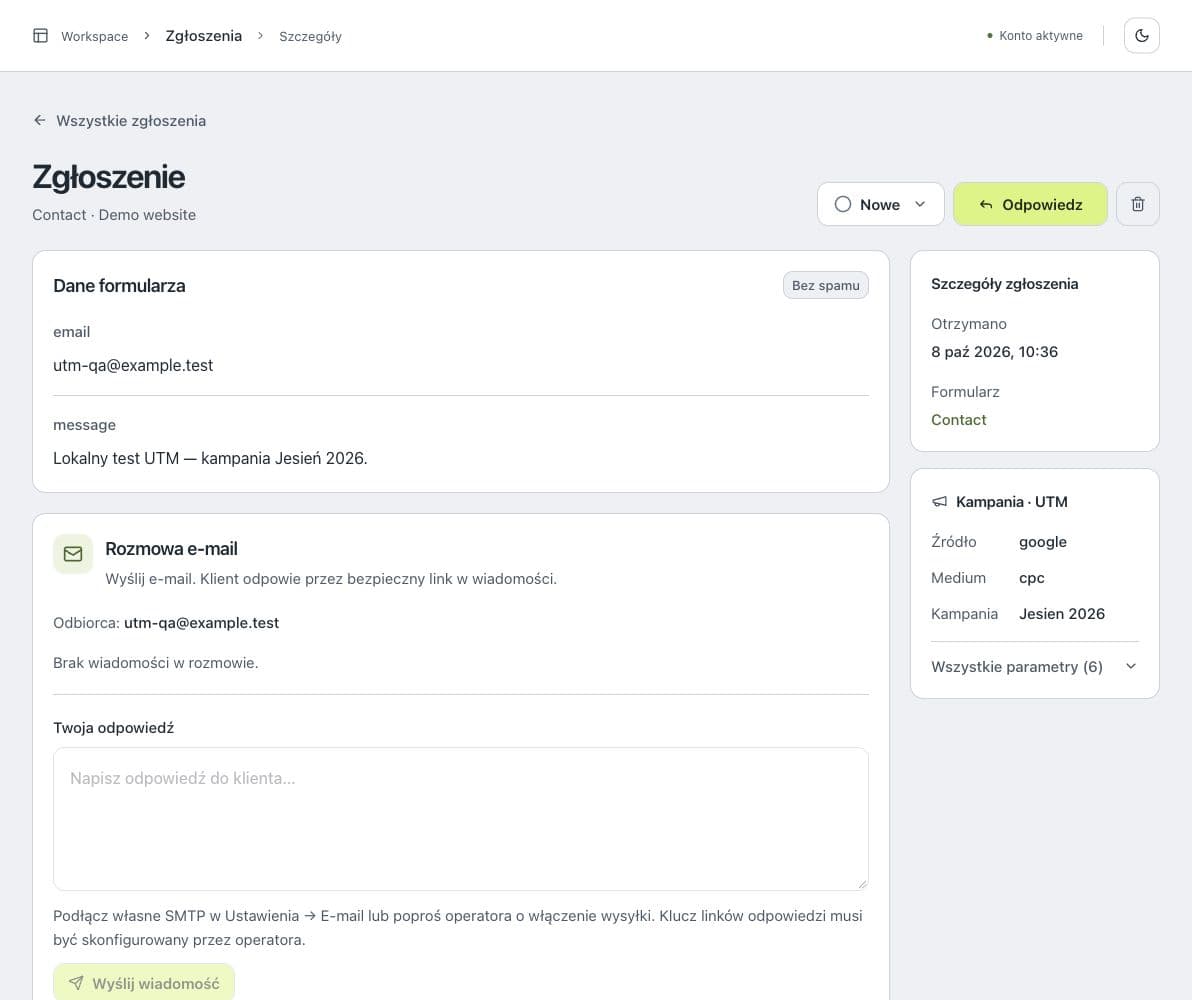
Task: Click the envelope icon next to Rozmowa e-mail
Action: [x=73, y=554]
